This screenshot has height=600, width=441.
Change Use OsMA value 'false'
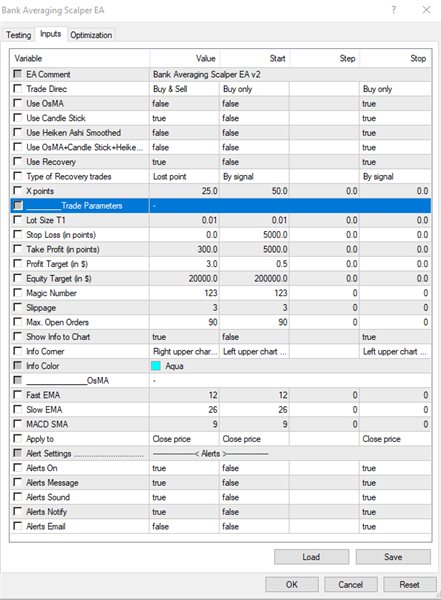pyautogui.click(x=185, y=104)
